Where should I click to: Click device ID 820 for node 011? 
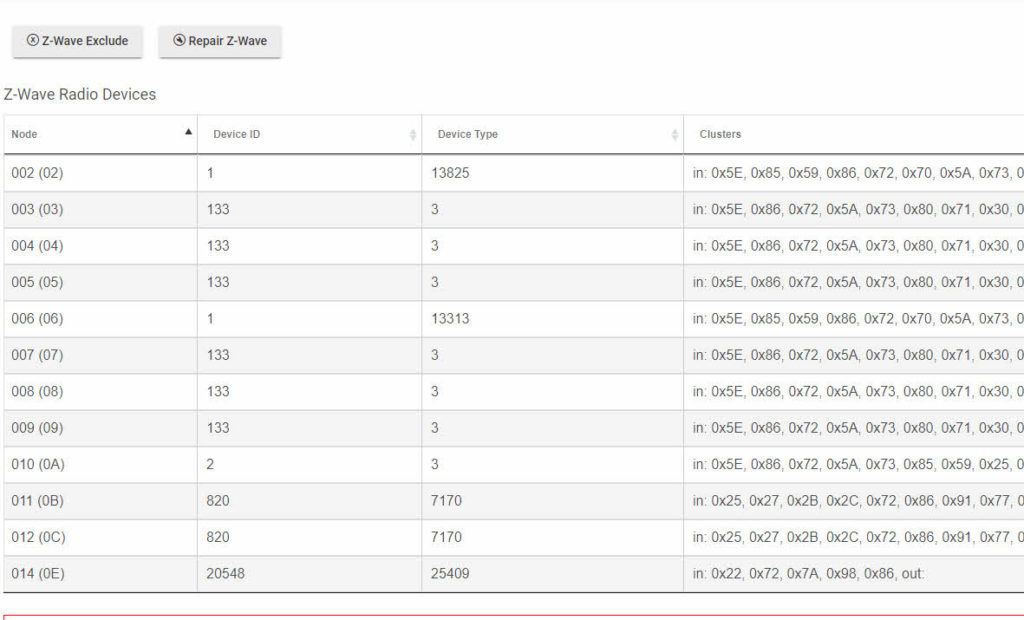click(x=217, y=501)
